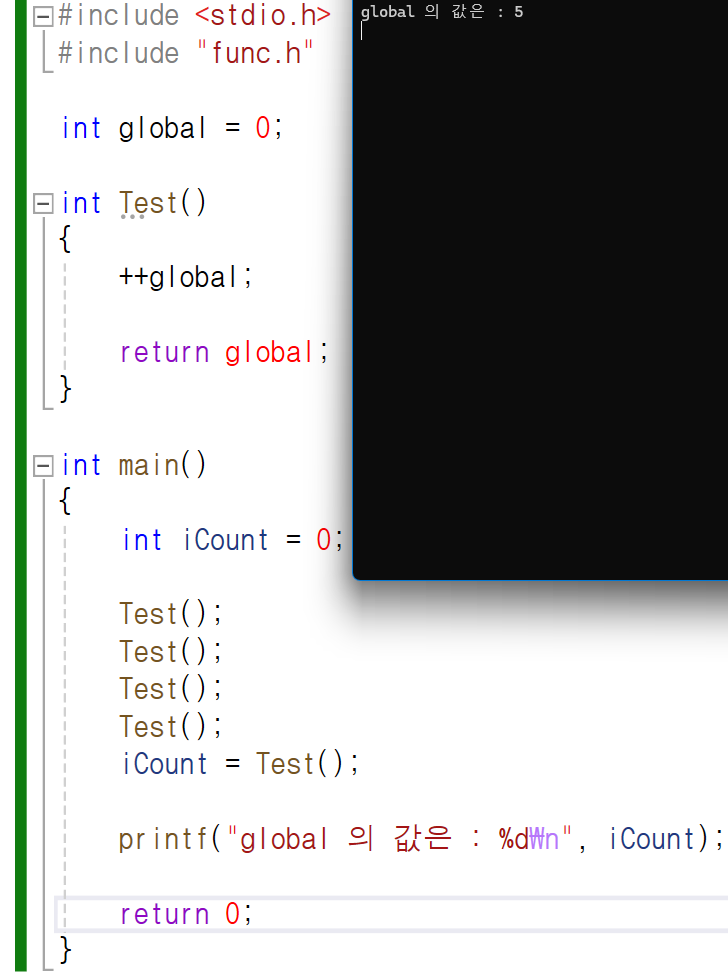Click the 'return 0;' line in main
This screenshot has width=728, height=980.
(186, 914)
